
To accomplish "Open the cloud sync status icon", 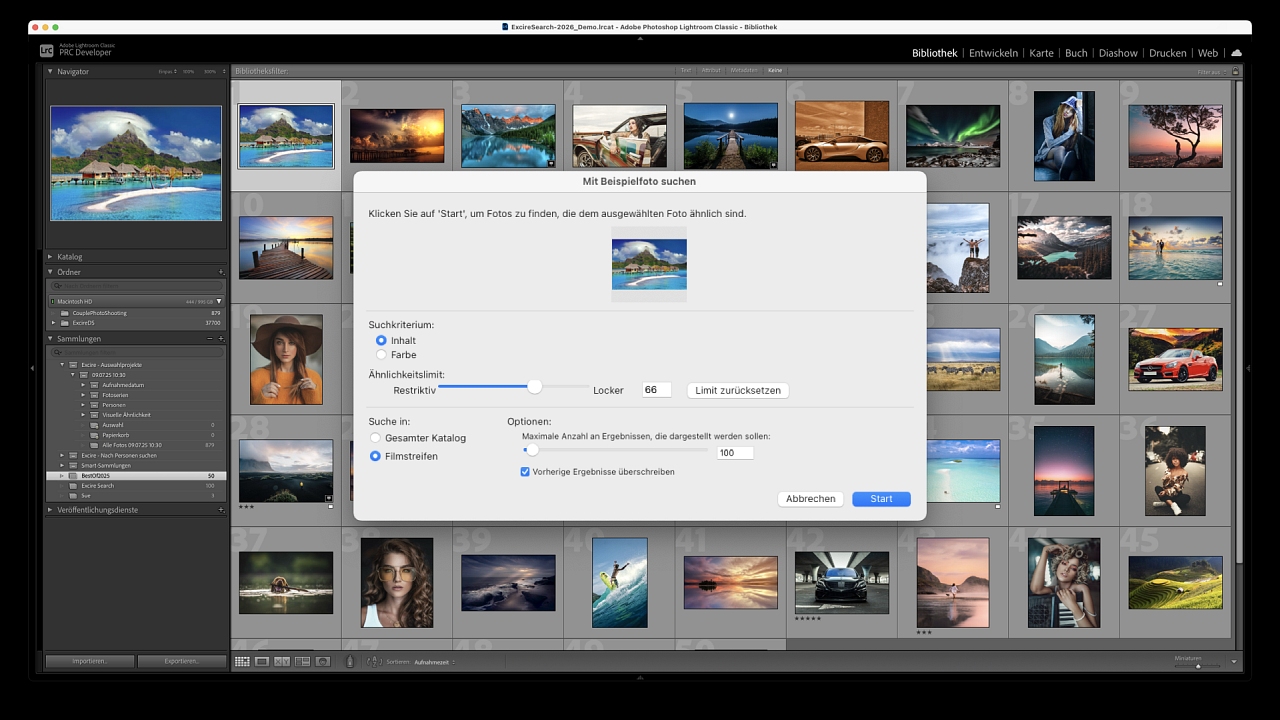I will tap(1237, 53).
